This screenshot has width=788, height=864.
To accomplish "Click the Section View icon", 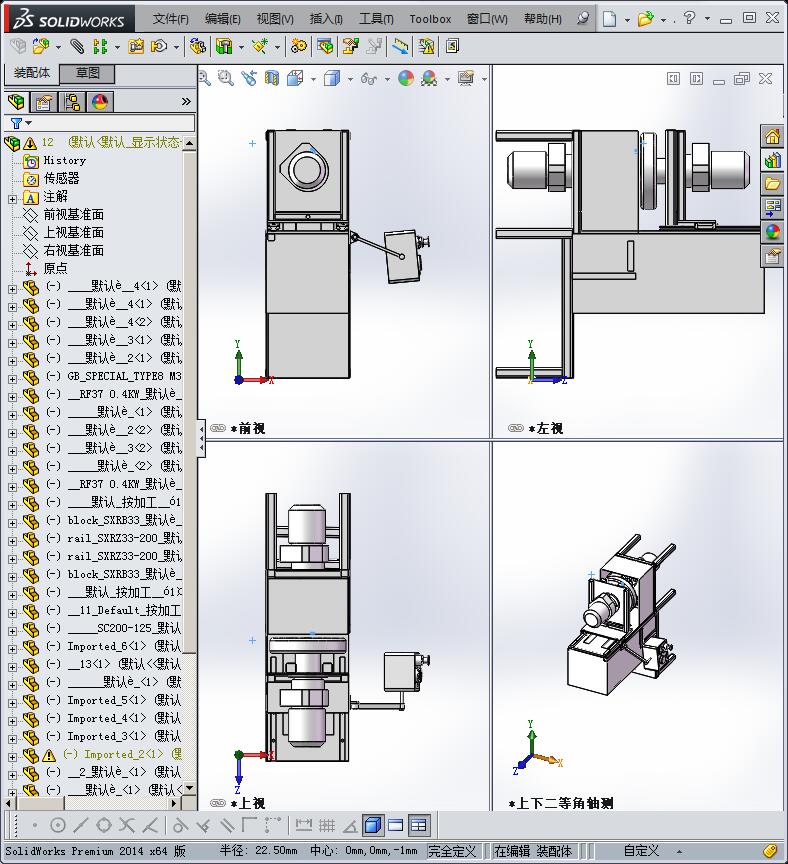I will (272, 78).
